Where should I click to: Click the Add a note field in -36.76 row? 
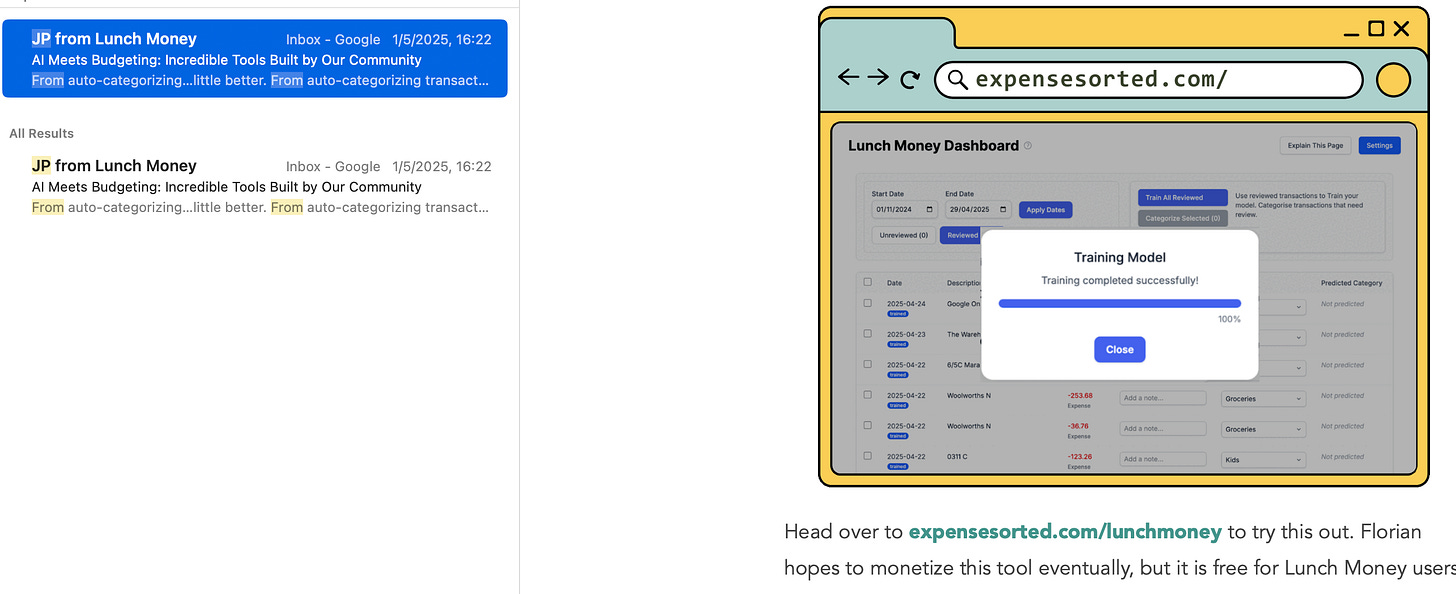tap(1163, 429)
